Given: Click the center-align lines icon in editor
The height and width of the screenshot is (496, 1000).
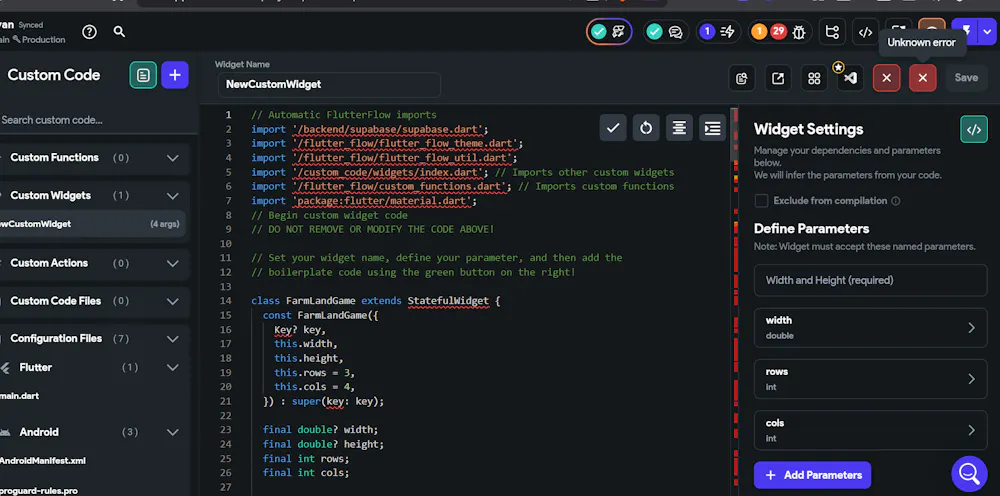Looking at the screenshot, I should (x=679, y=128).
